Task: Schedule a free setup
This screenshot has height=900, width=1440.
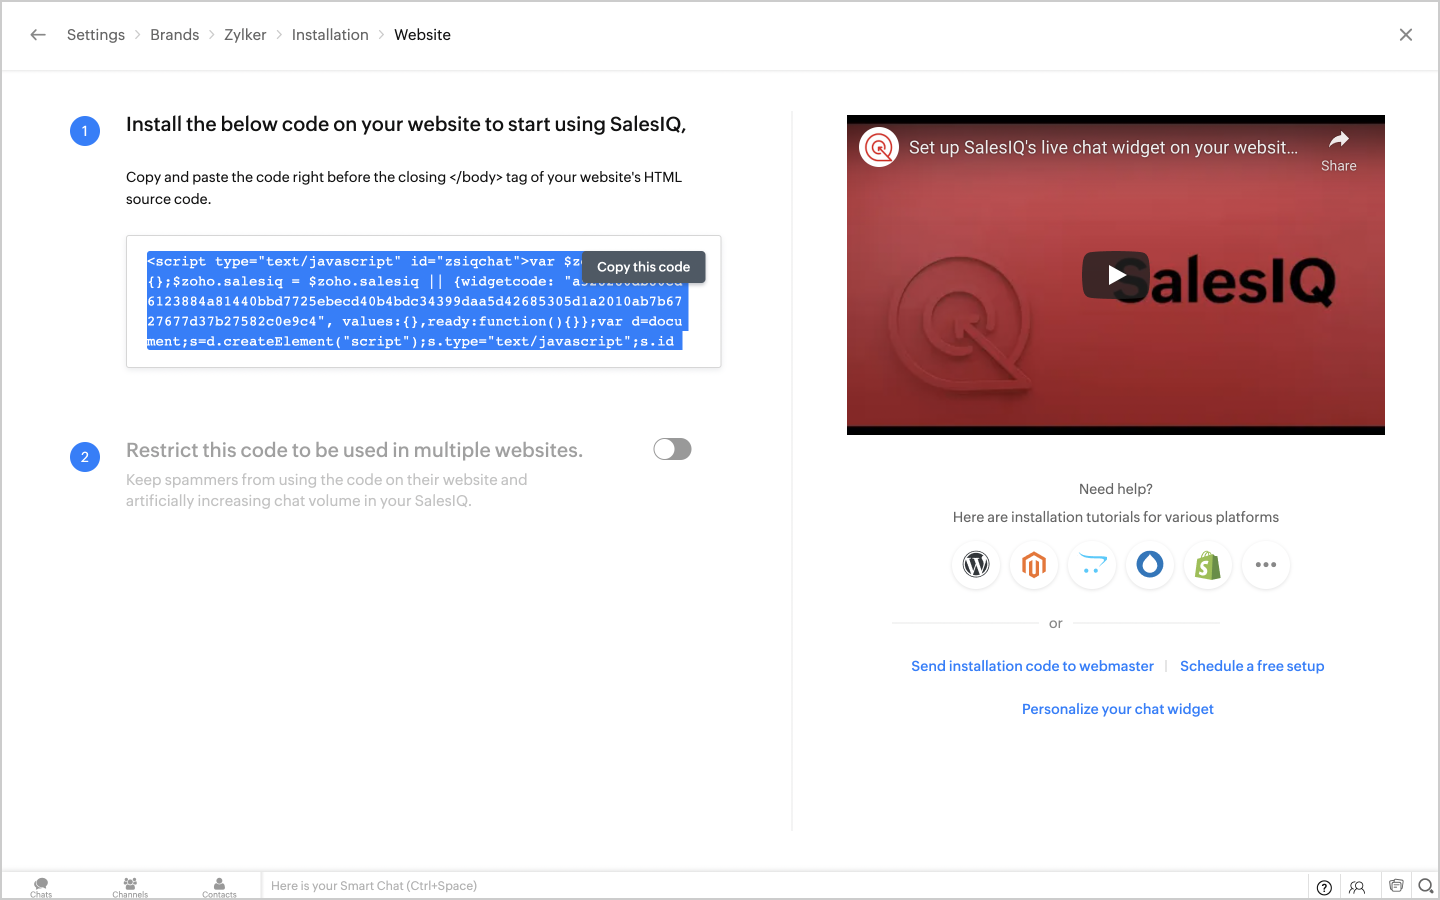Action: pos(1252,666)
